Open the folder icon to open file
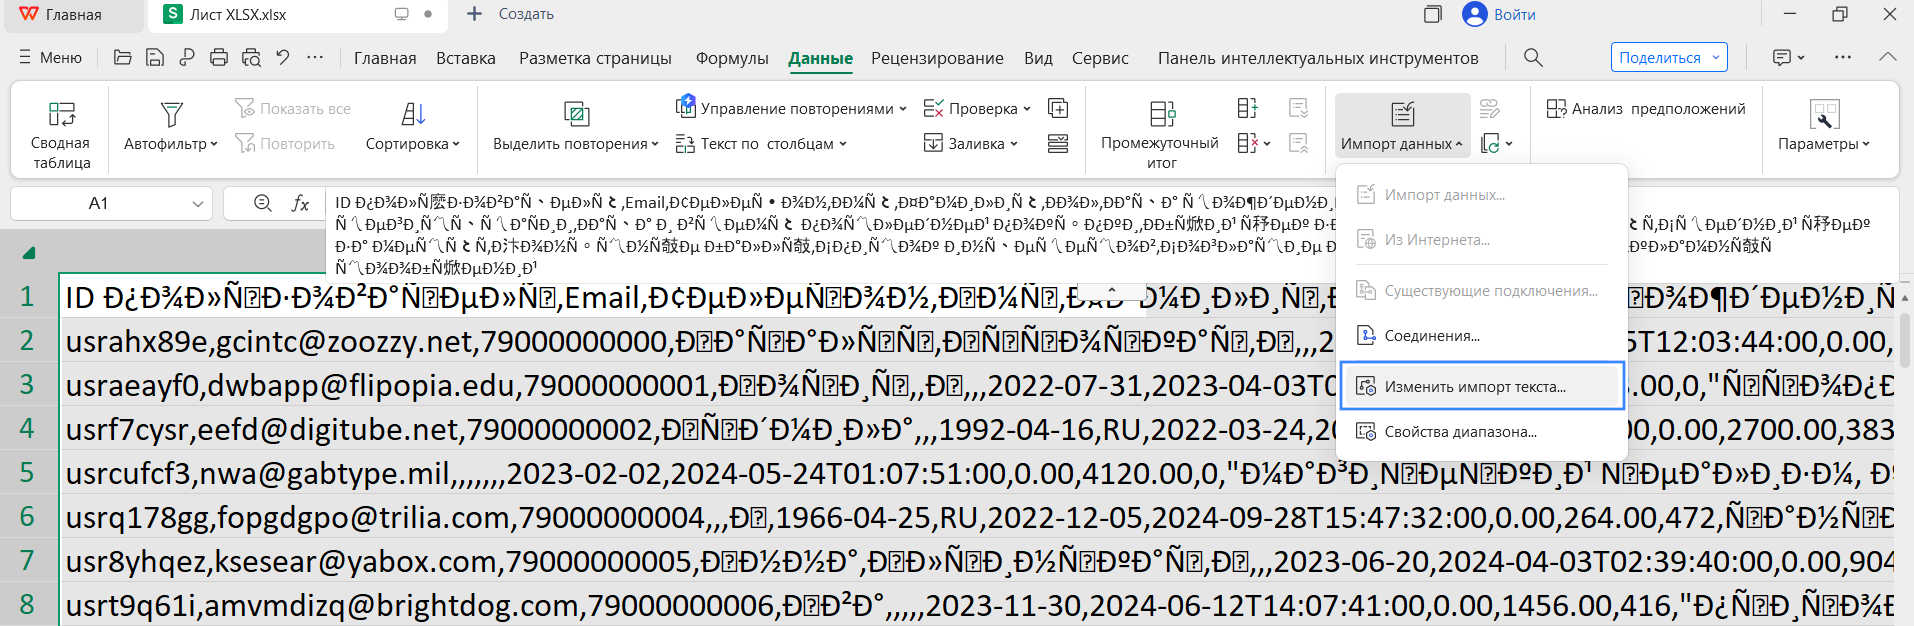The width and height of the screenshot is (1914, 626). point(123,58)
